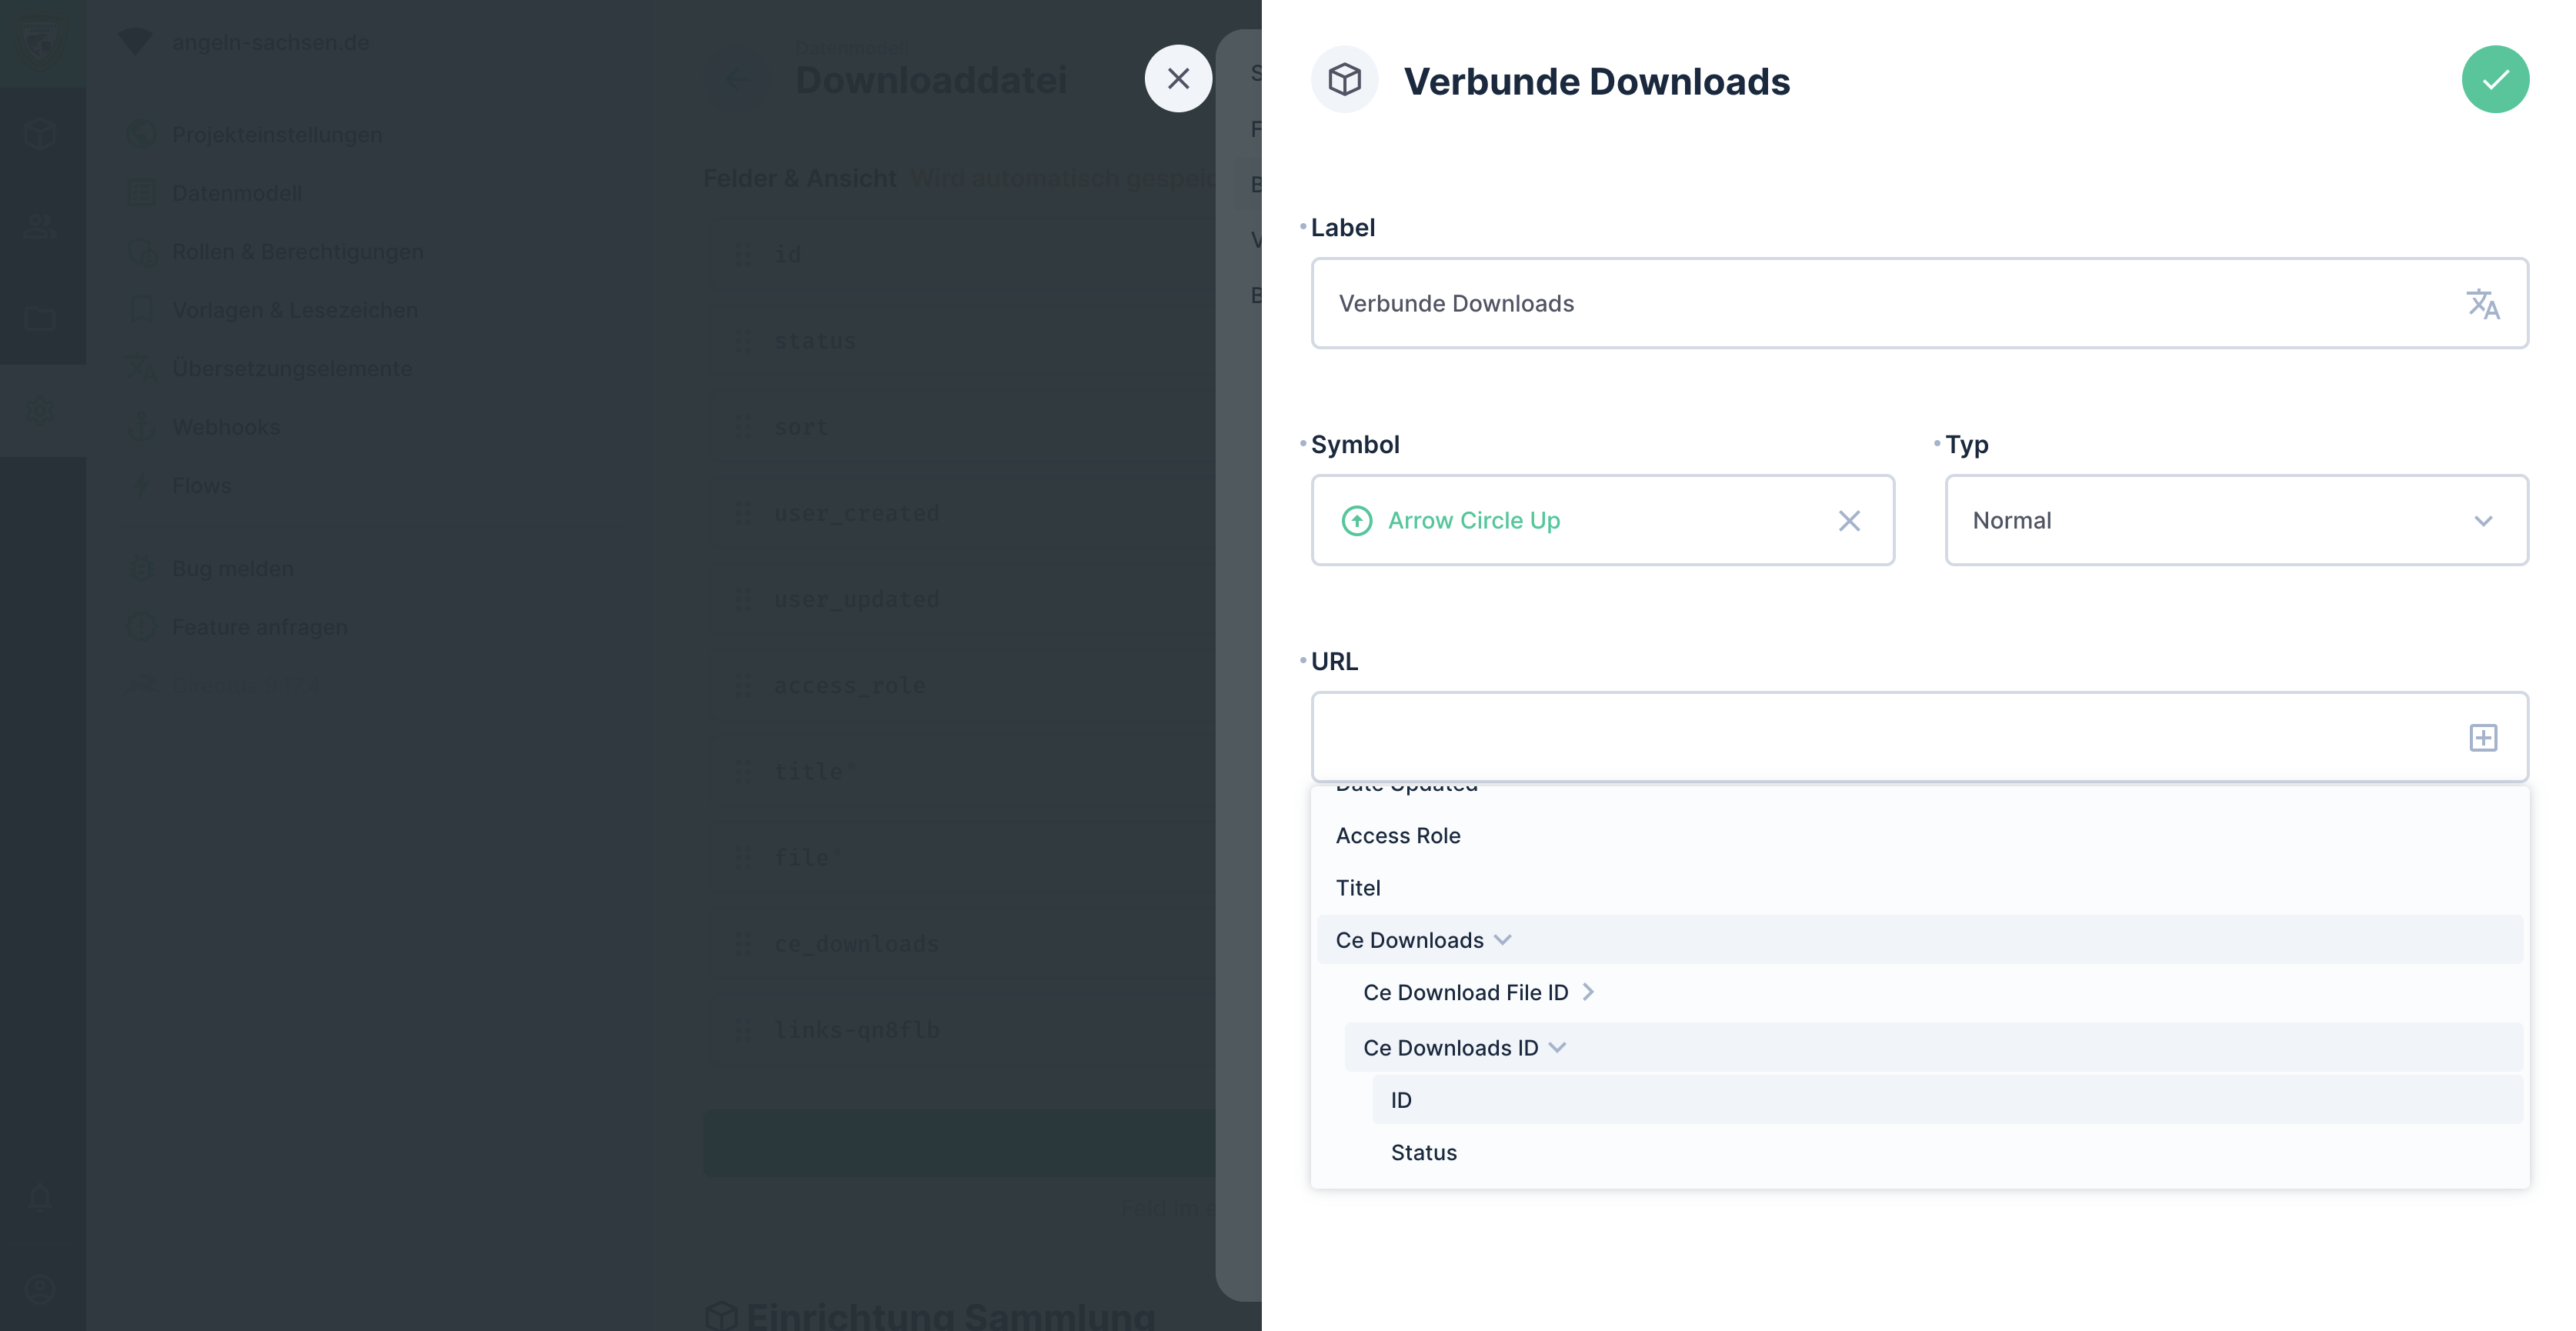Collapse the Ce Downloads ID group
This screenshot has height=1331, width=2576.
coord(1557,1048)
